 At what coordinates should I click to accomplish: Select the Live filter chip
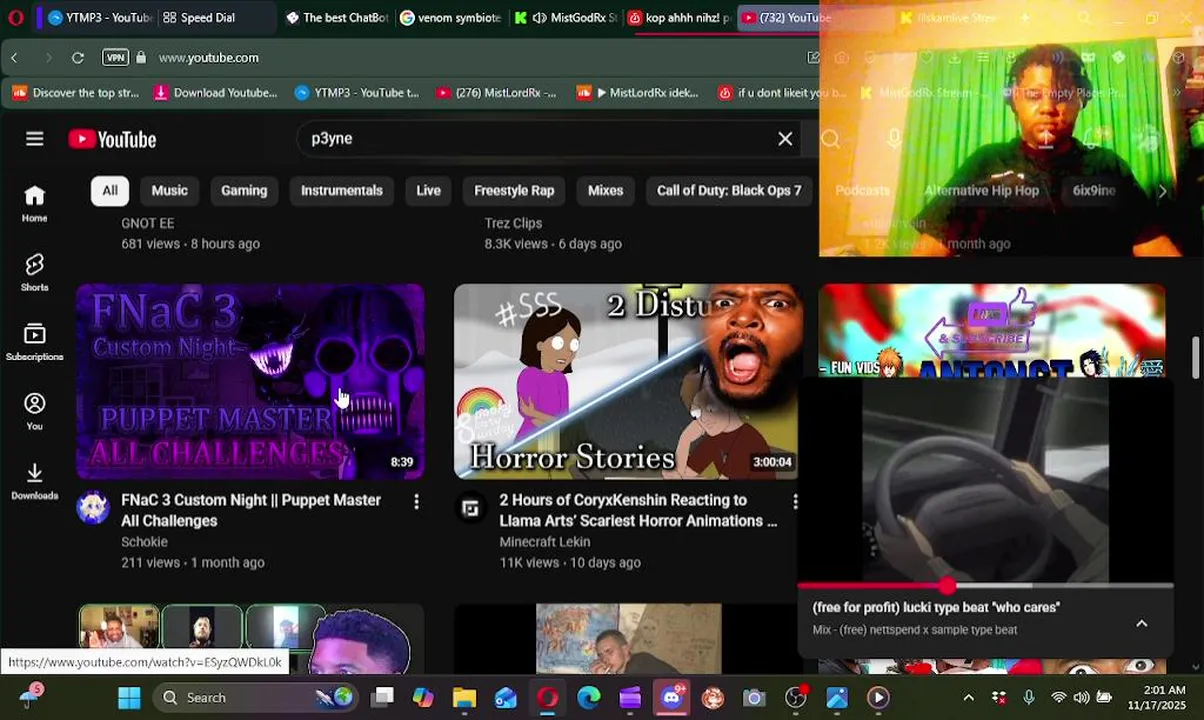tap(428, 190)
